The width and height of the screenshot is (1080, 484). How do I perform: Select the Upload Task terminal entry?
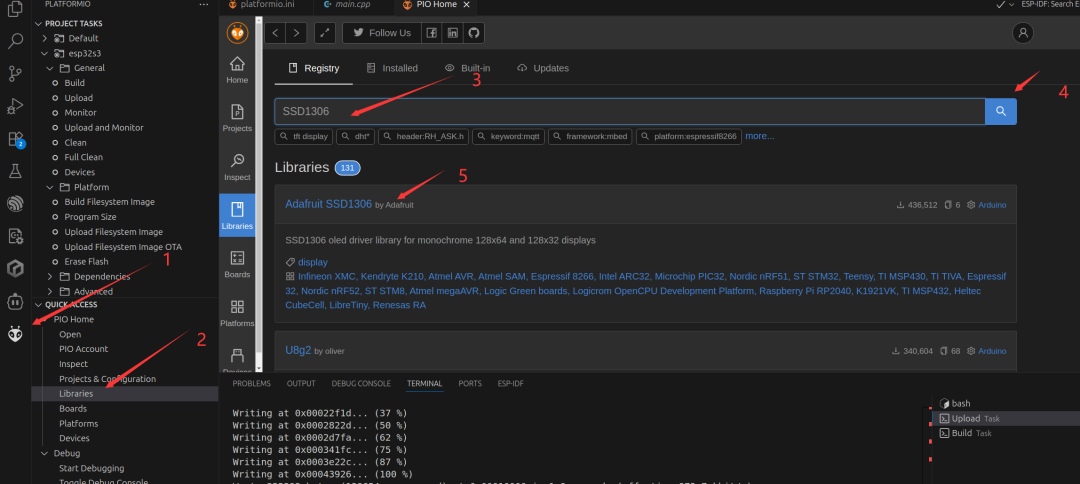(x=1006, y=419)
